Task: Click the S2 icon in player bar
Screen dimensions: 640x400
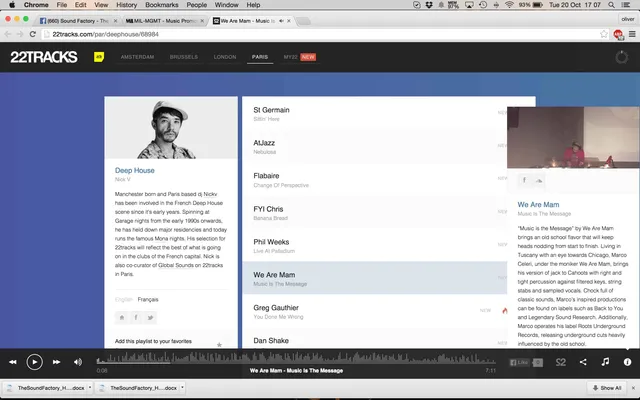Action: click(x=561, y=362)
